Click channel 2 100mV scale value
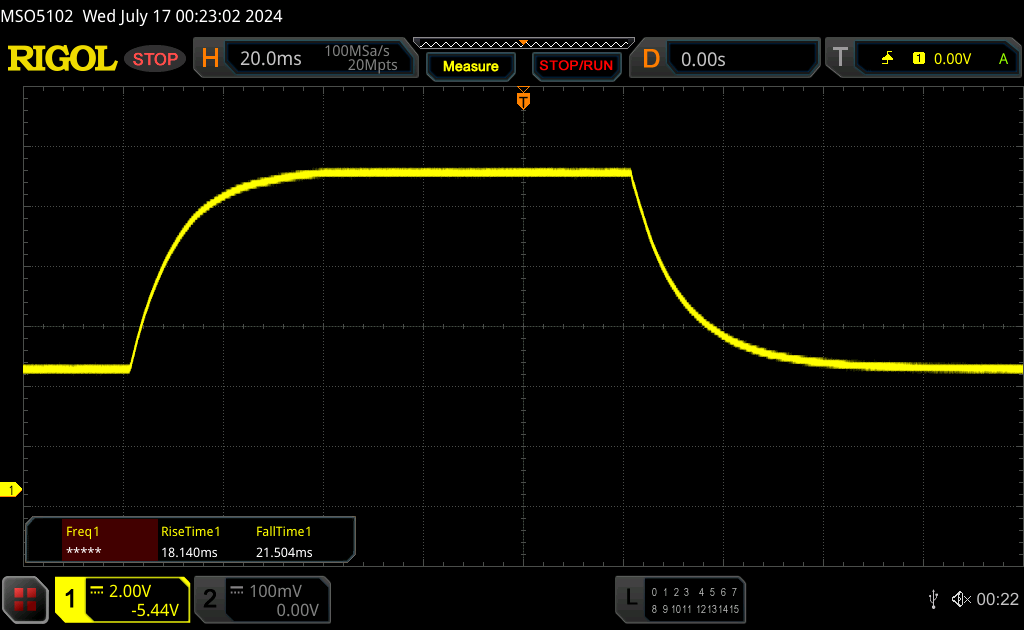 (x=276, y=591)
